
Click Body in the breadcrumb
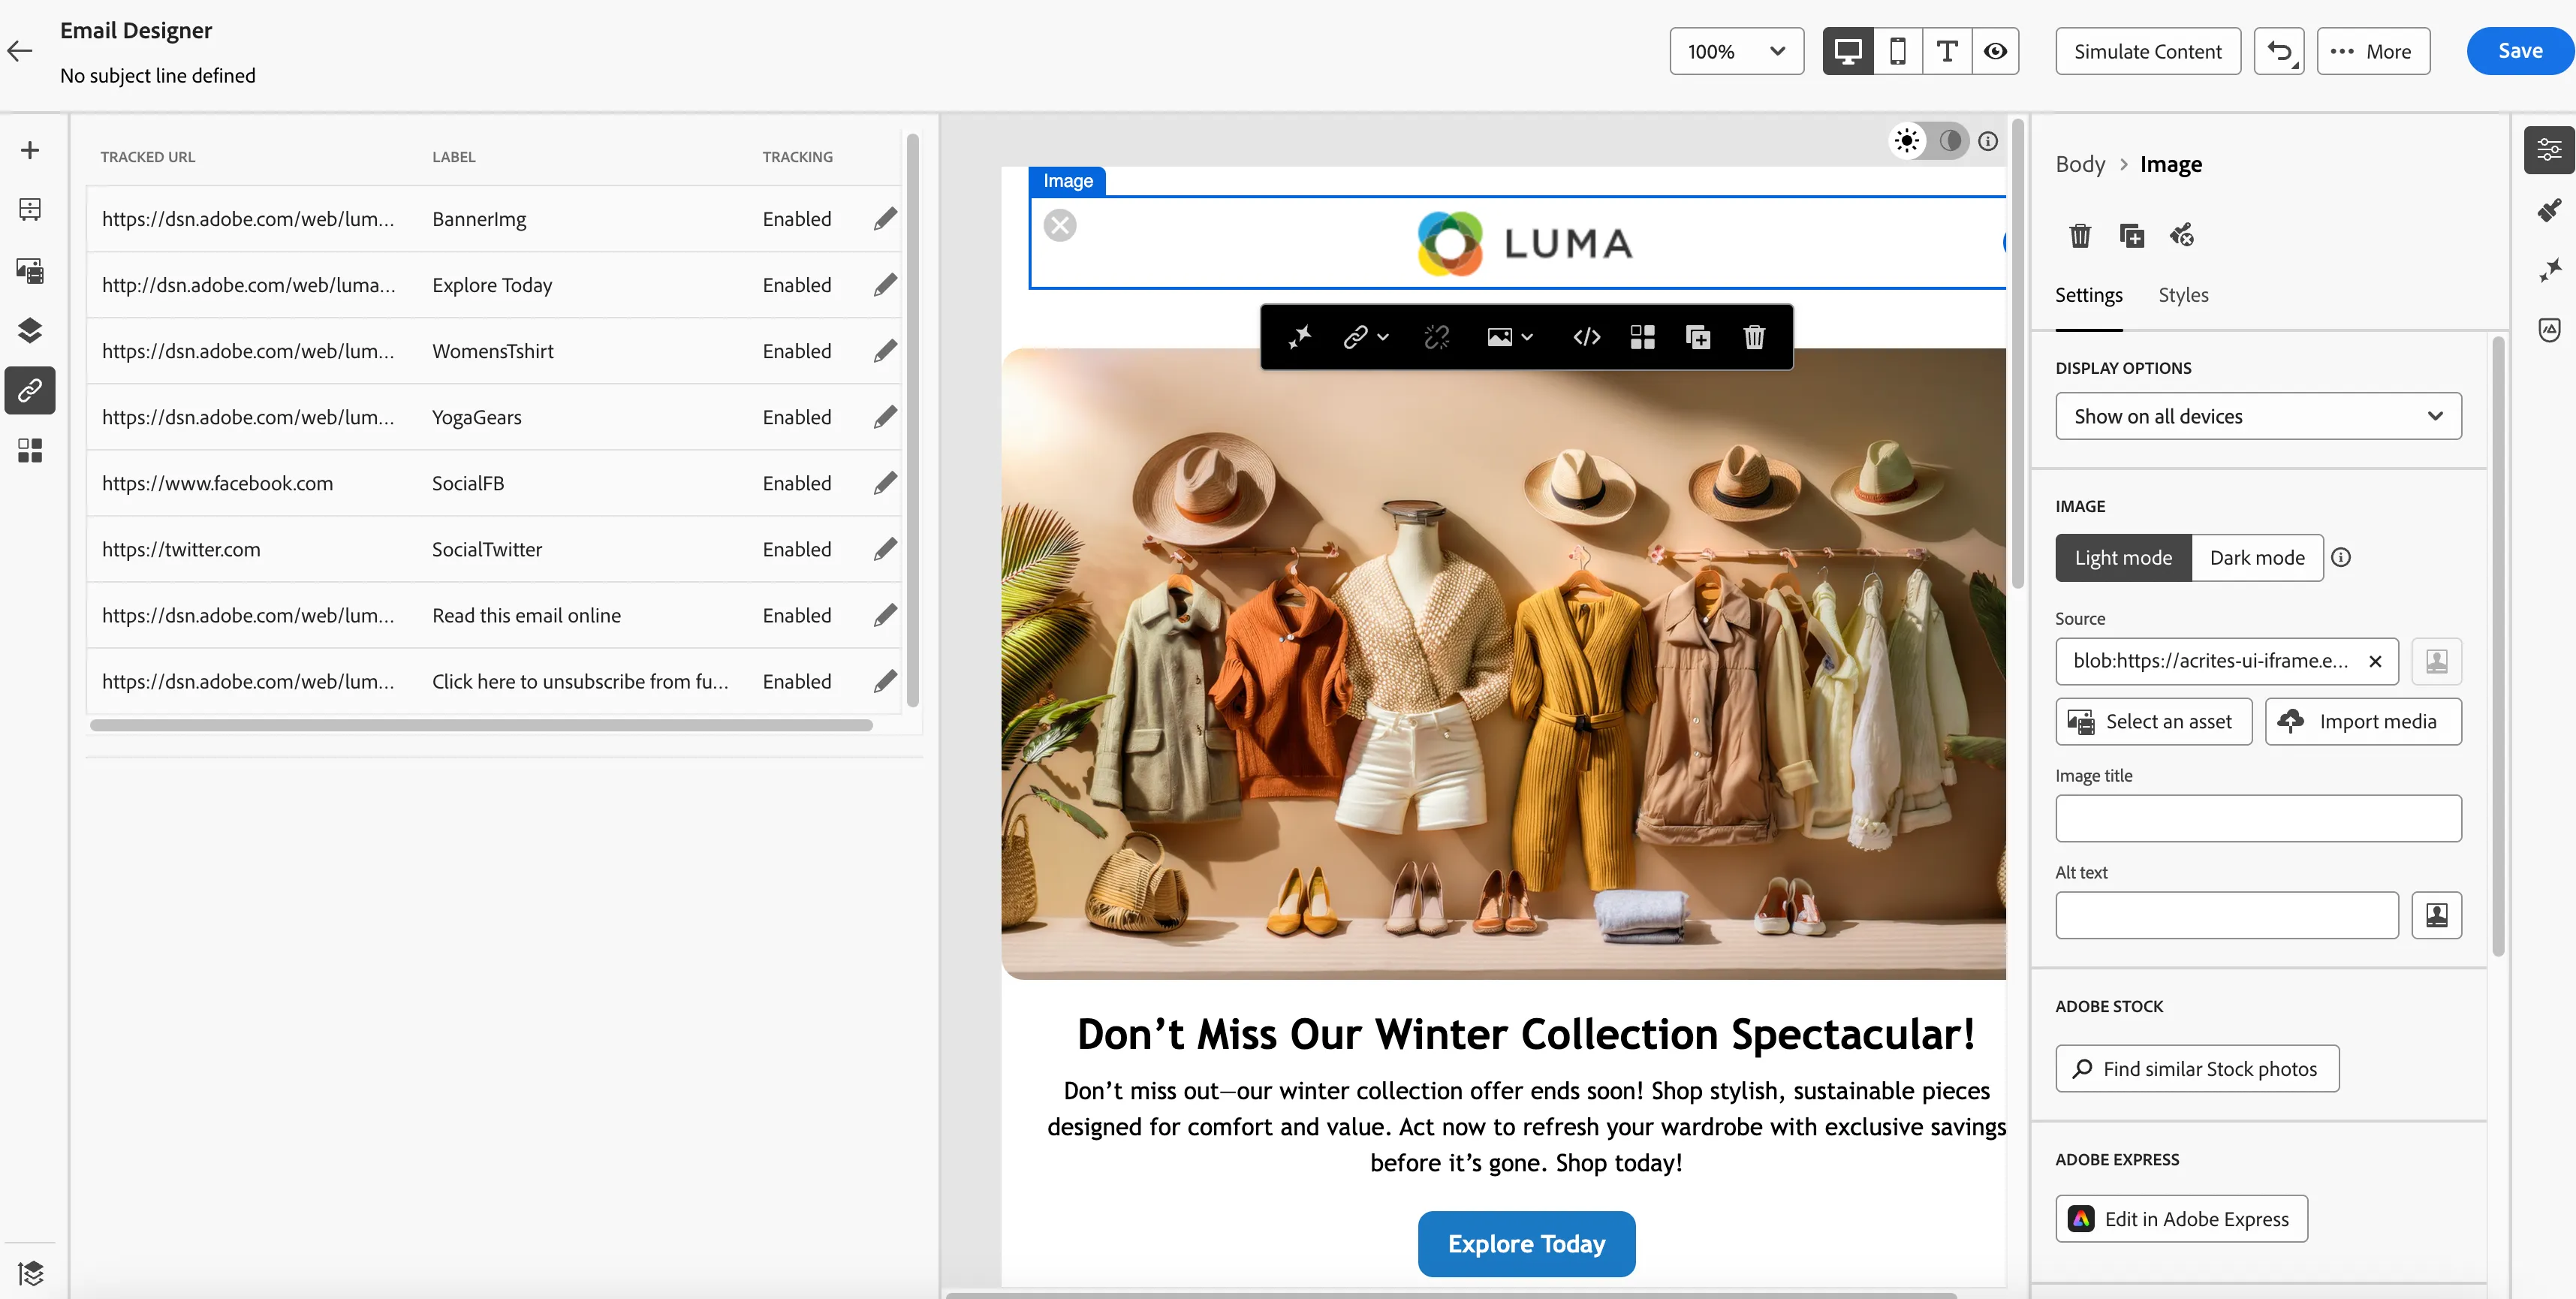[x=2080, y=164]
